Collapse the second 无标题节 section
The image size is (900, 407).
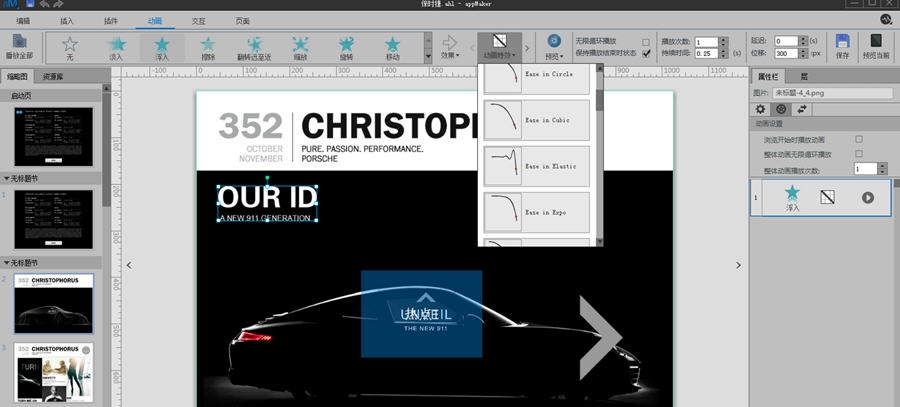6,263
